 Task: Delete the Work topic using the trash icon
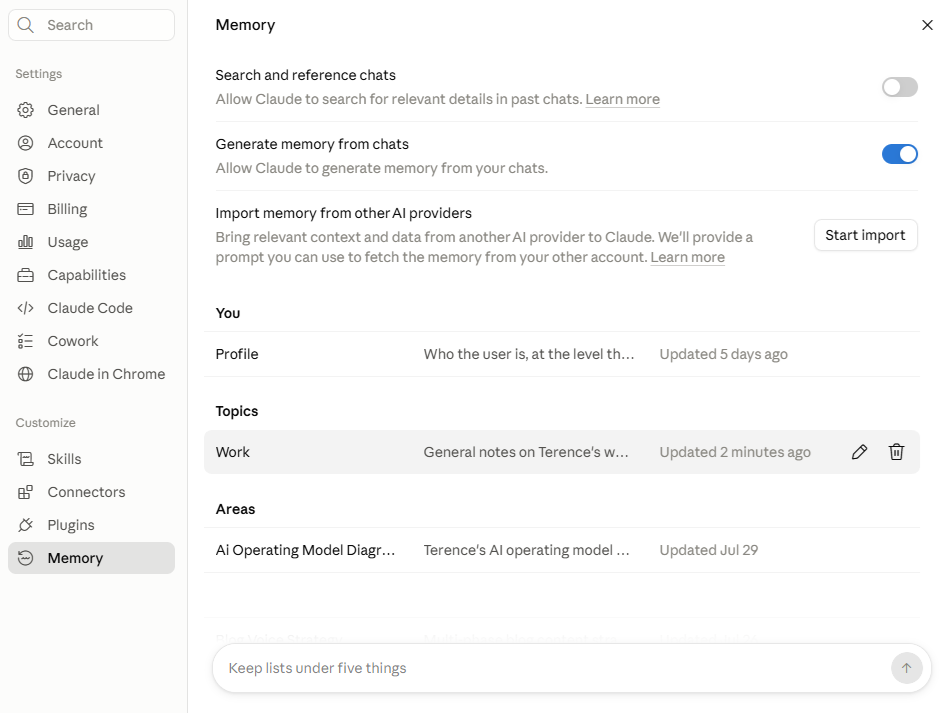(896, 452)
